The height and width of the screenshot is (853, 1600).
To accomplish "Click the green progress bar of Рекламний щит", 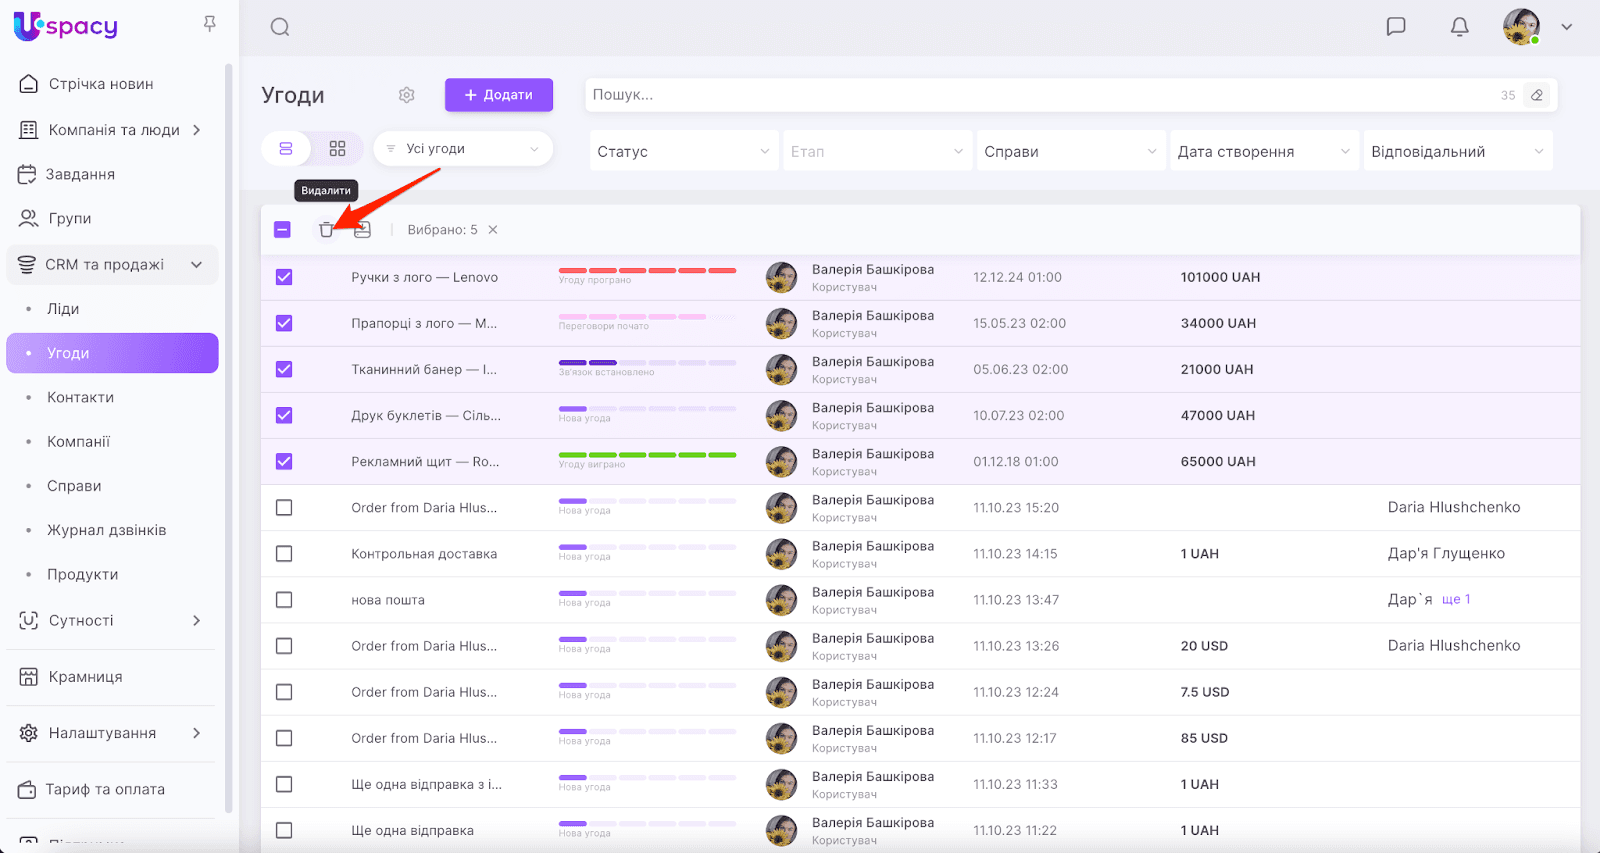I will tap(647, 455).
